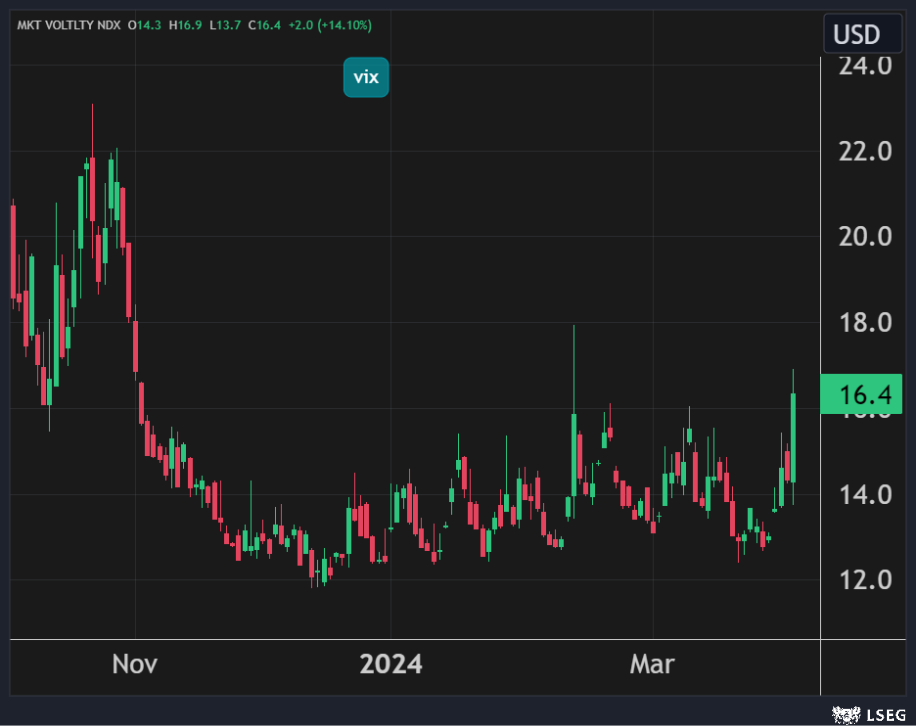Click the 22.0 price axis label

863,152
